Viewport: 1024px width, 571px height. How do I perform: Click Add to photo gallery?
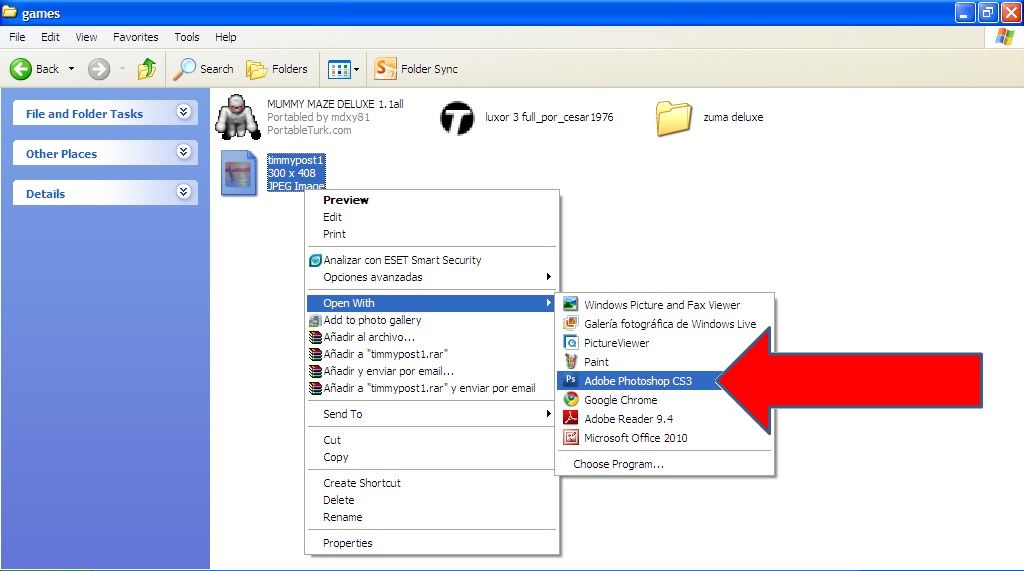tap(432, 320)
